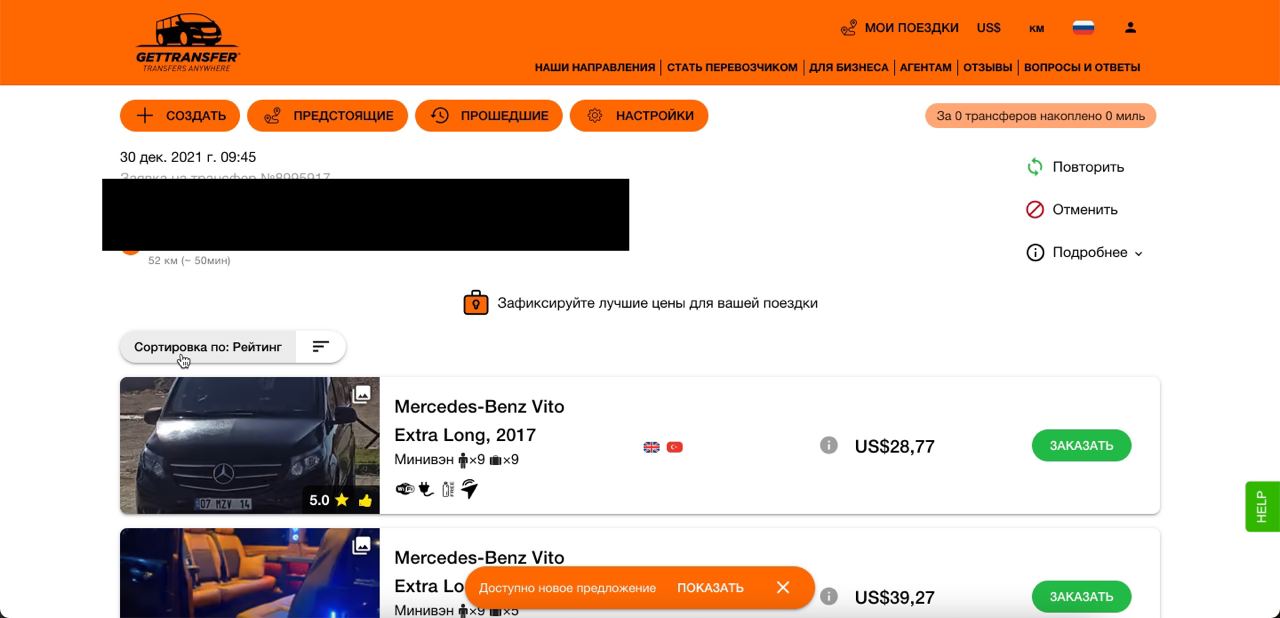Viewport: 1280px width, 618px height.
Task: Switch distance units with км
Action: (1036, 28)
